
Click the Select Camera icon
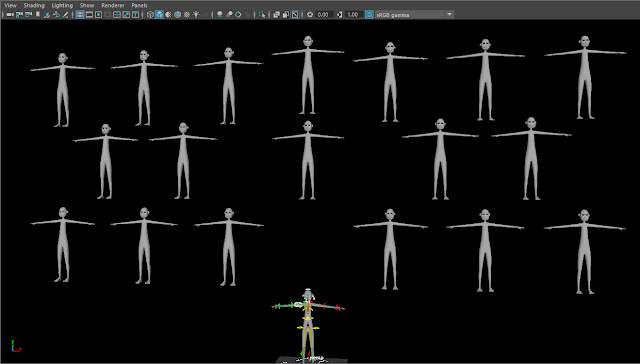point(9,15)
